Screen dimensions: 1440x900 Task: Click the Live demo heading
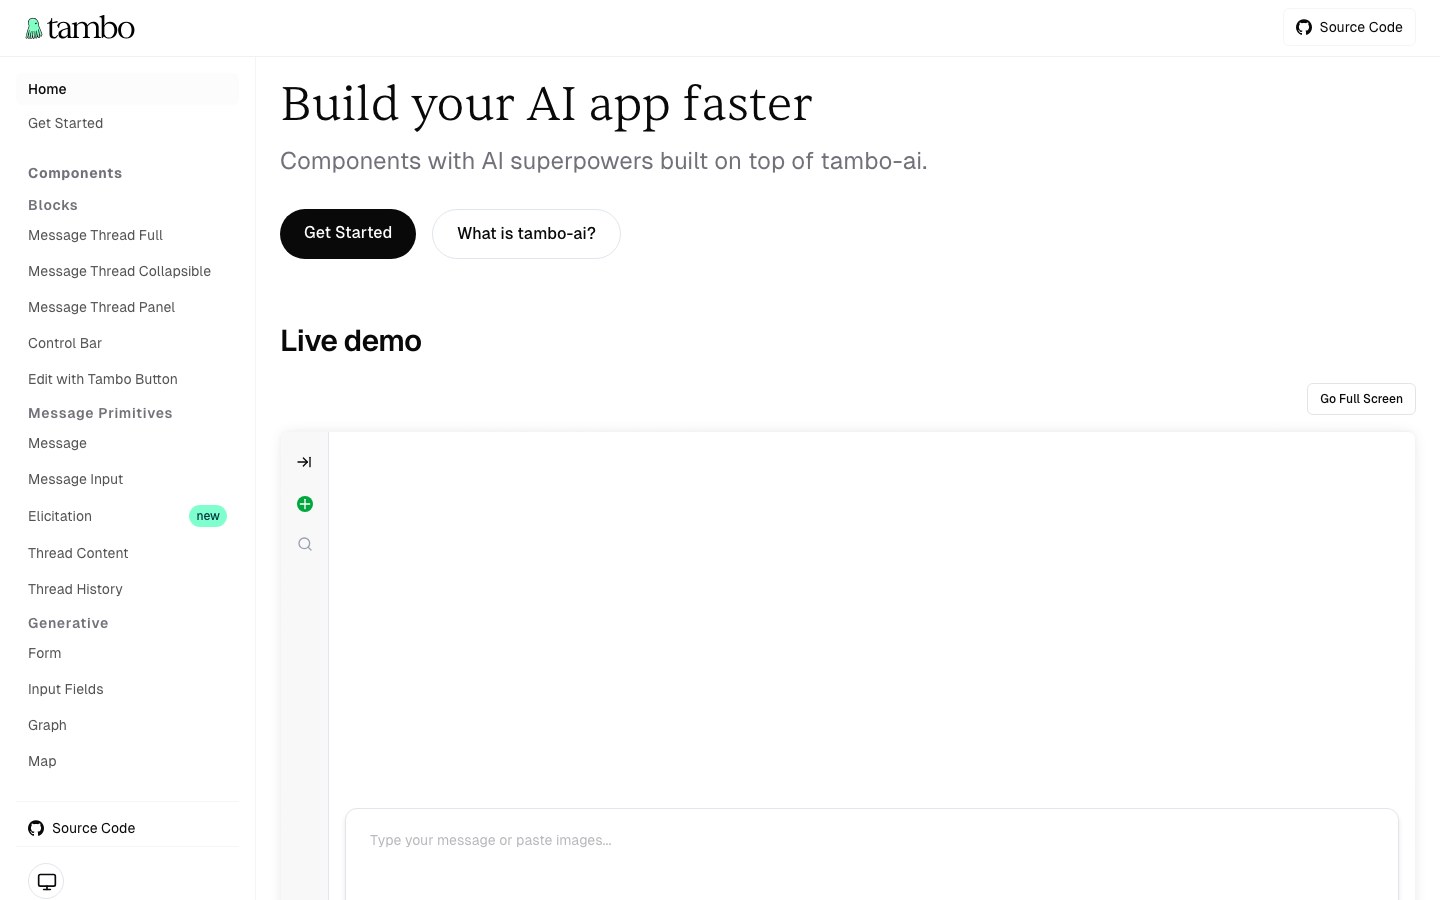pyautogui.click(x=351, y=341)
